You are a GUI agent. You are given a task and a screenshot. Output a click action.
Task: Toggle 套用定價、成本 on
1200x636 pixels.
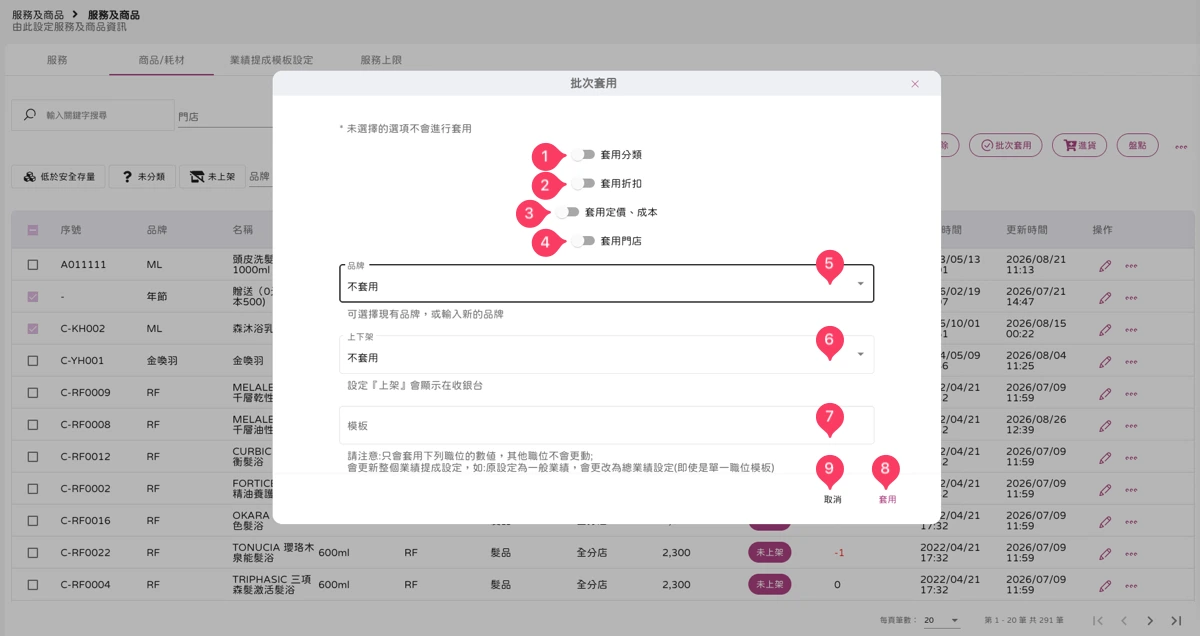coord(568,212)
